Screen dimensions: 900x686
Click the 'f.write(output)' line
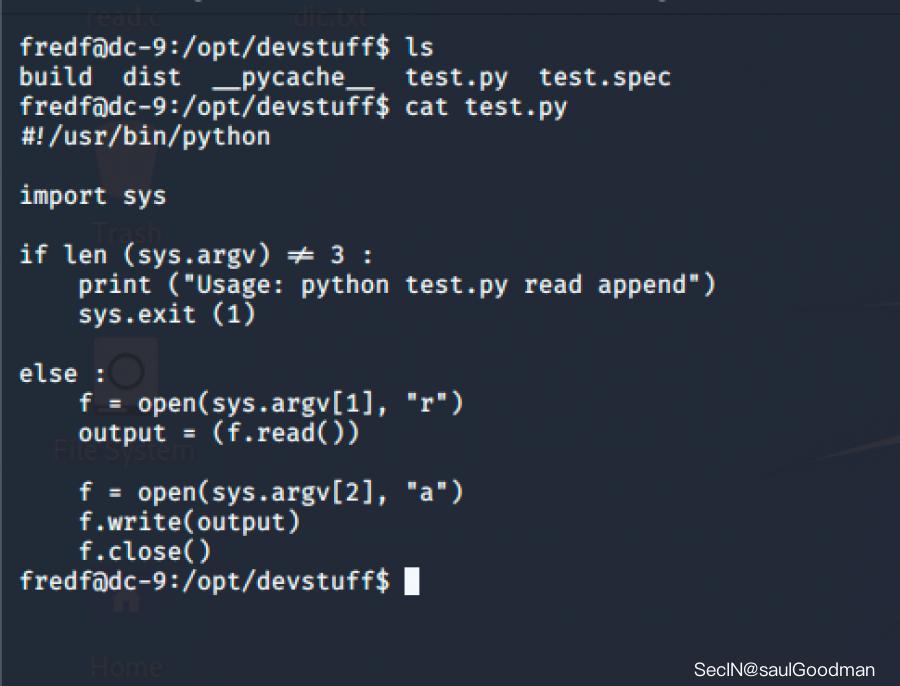click(x=189, y=522)
